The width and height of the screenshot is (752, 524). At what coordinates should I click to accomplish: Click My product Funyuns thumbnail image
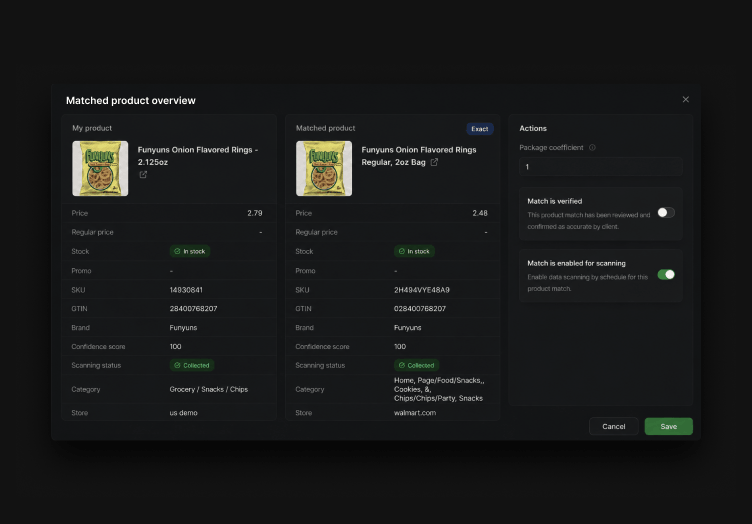[100, 168]
